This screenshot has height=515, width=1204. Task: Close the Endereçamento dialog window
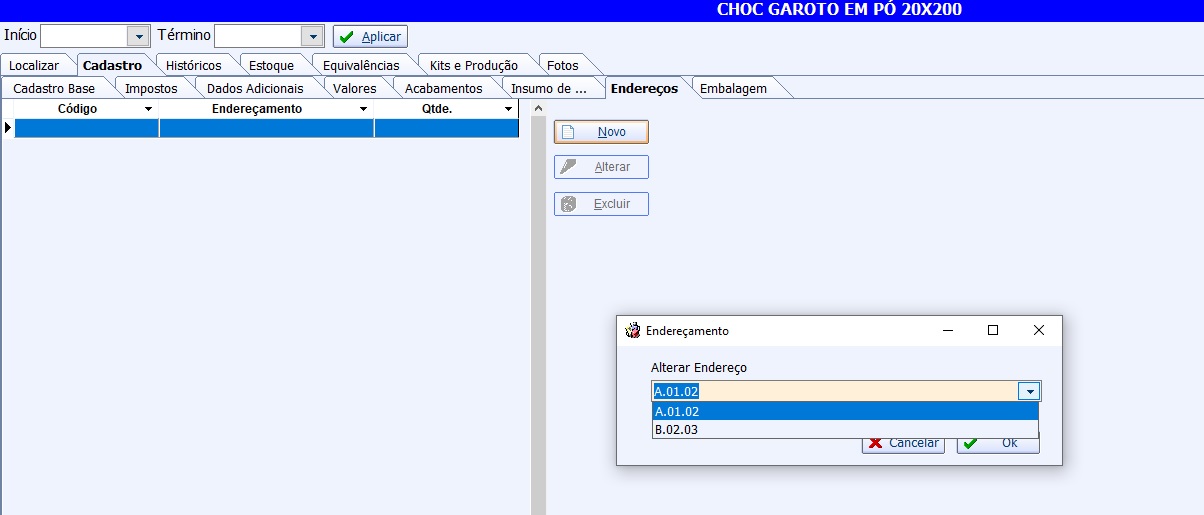[1038, 330]
